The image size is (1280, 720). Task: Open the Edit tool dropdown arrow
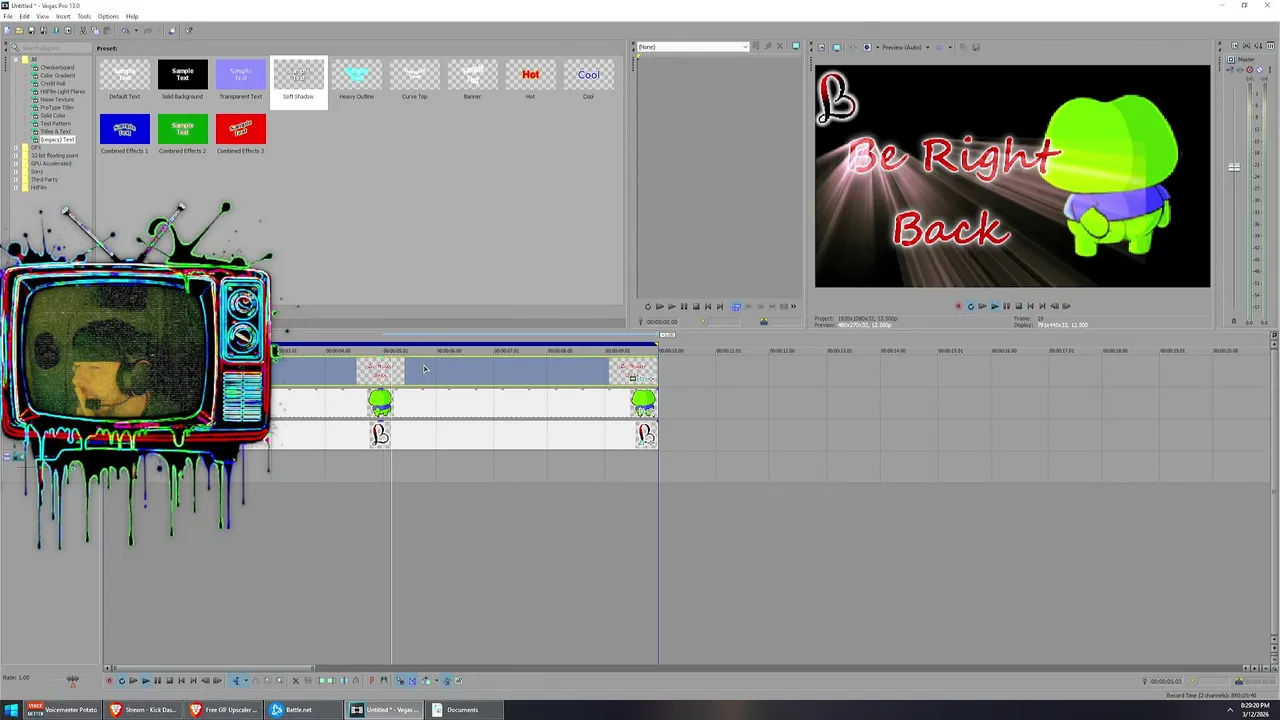[x=246, y=681]
